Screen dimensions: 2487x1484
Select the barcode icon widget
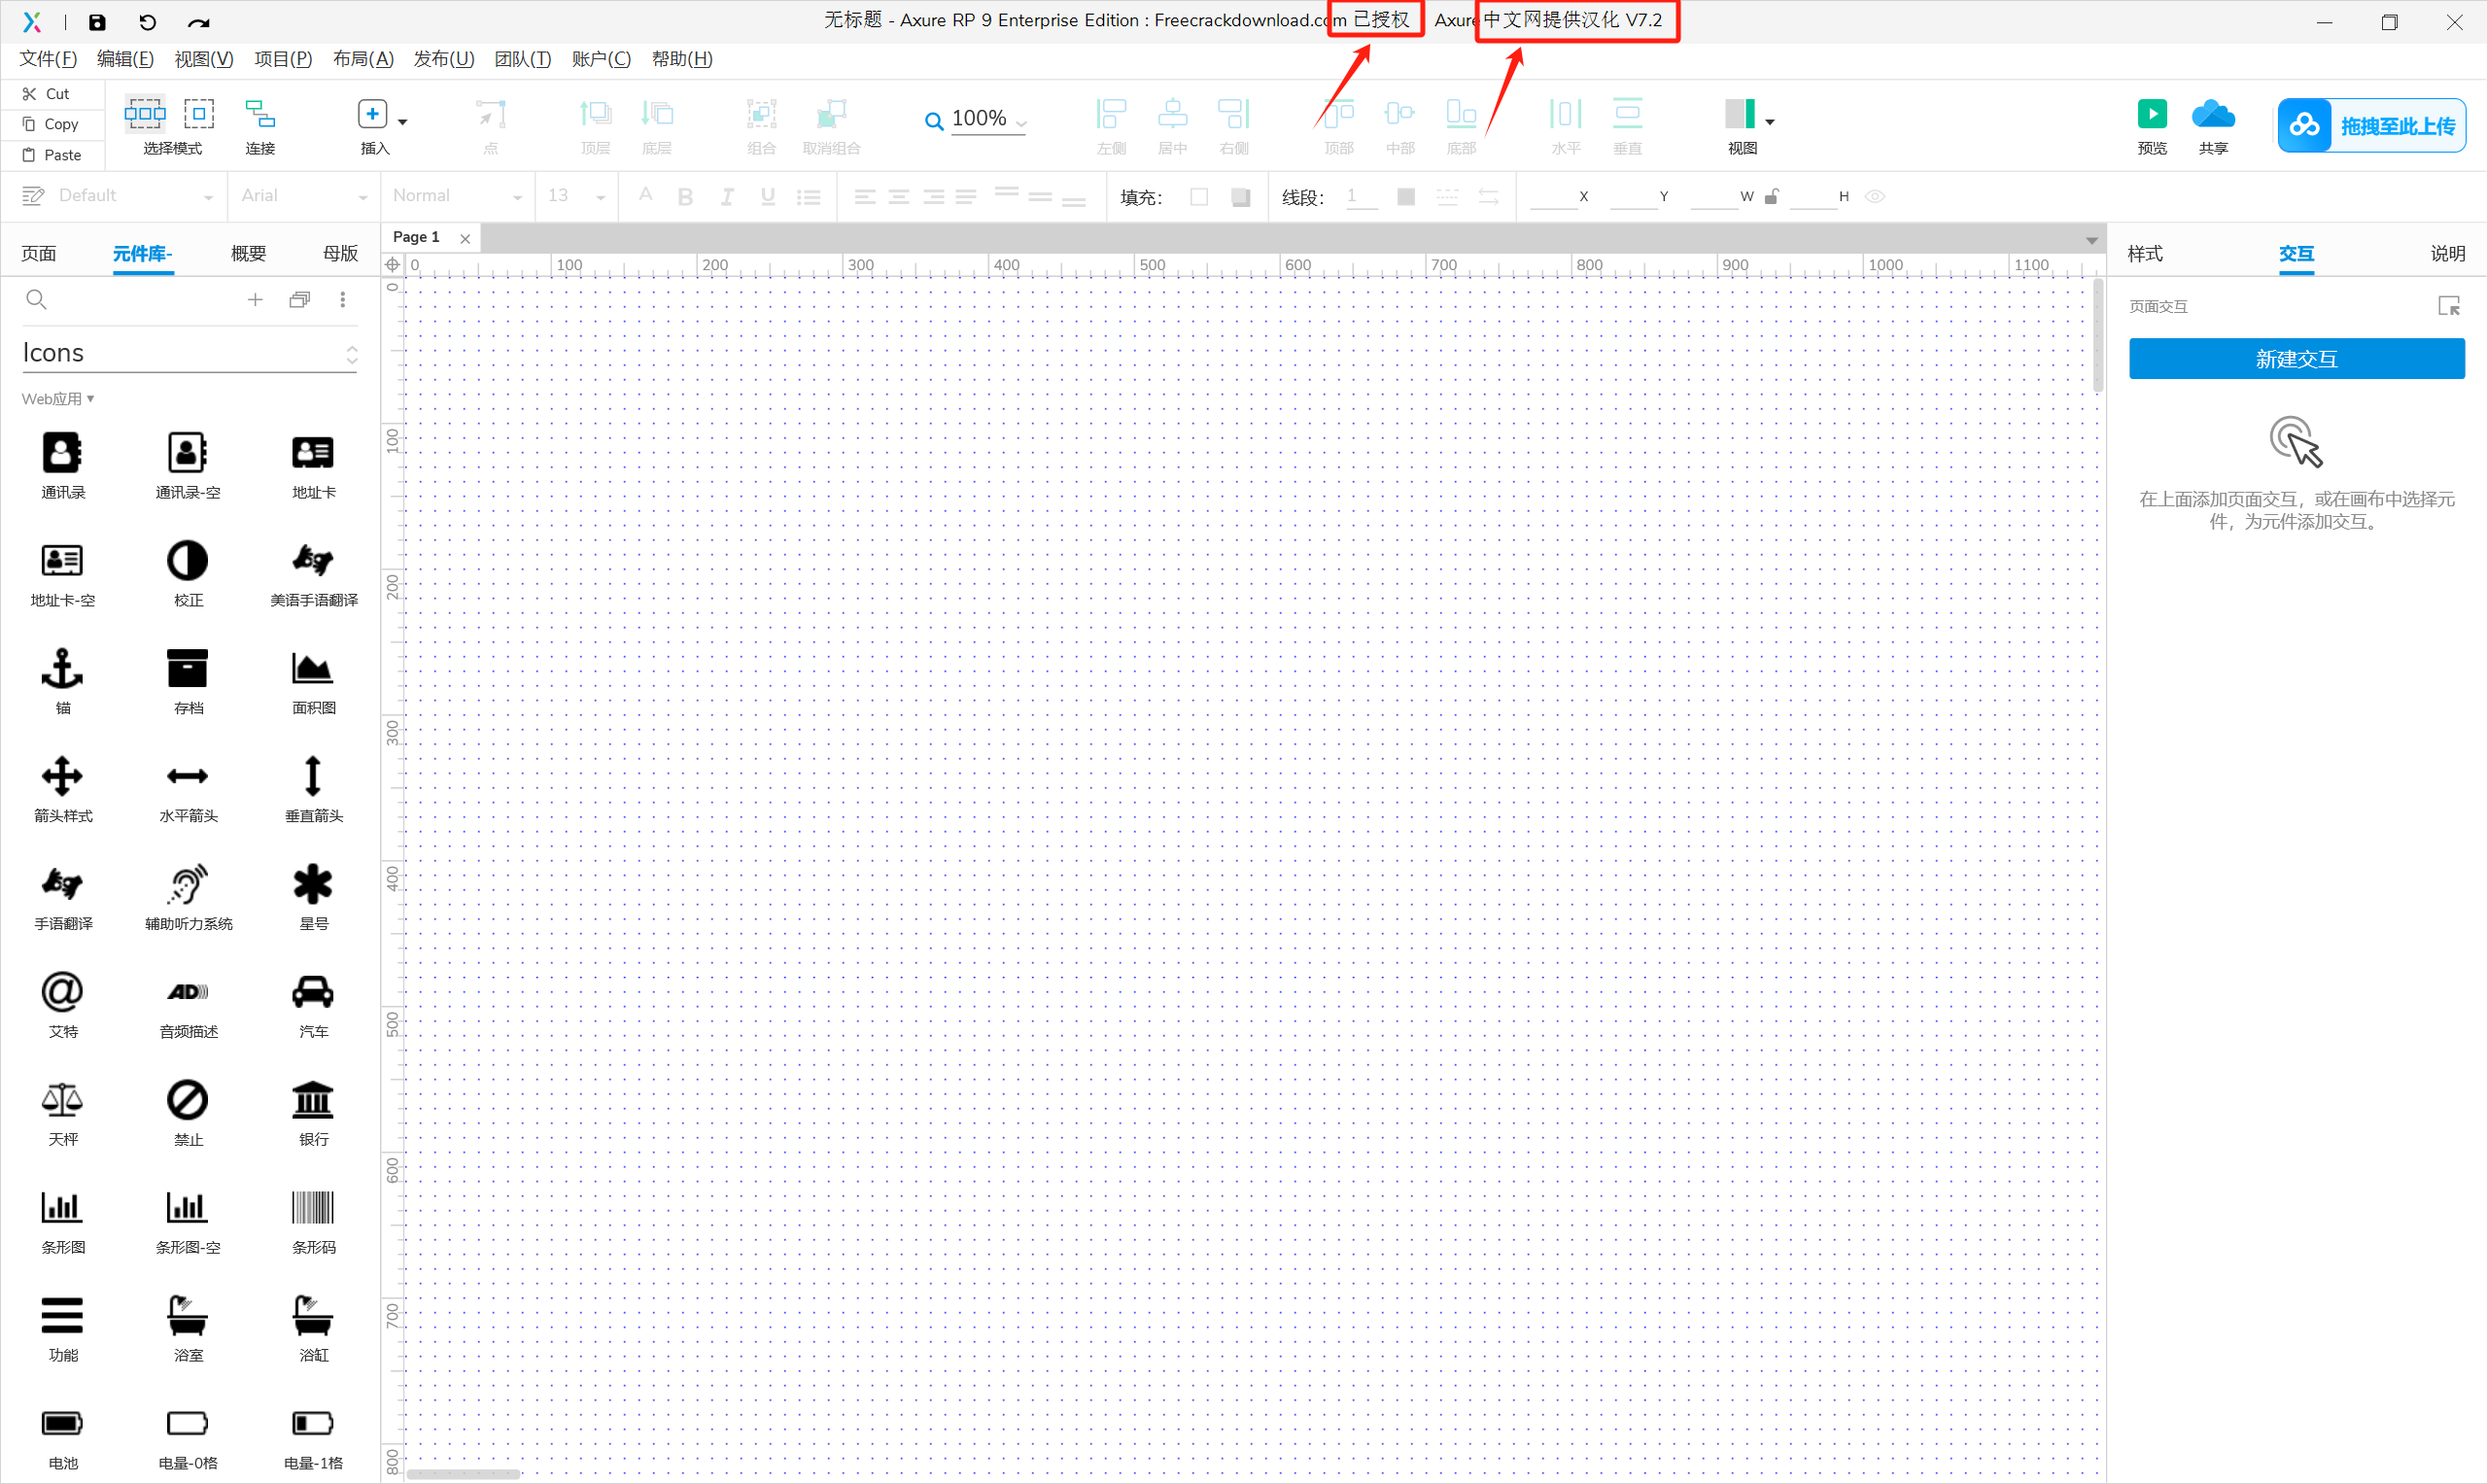313,1208
